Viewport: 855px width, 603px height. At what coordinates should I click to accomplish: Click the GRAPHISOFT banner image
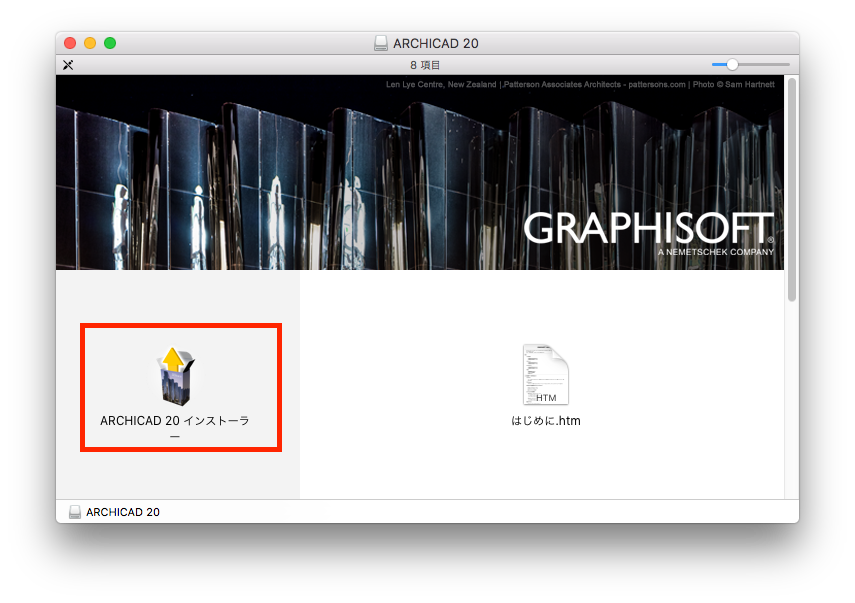tap(420, 173)
